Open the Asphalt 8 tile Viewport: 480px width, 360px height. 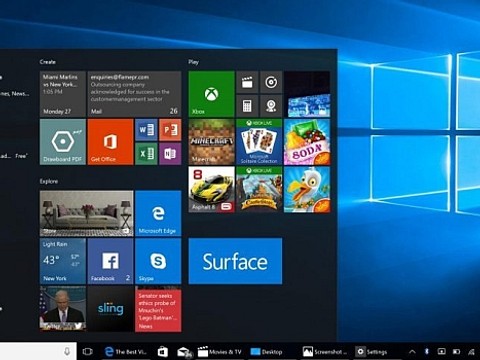click(x=211, y=190)
